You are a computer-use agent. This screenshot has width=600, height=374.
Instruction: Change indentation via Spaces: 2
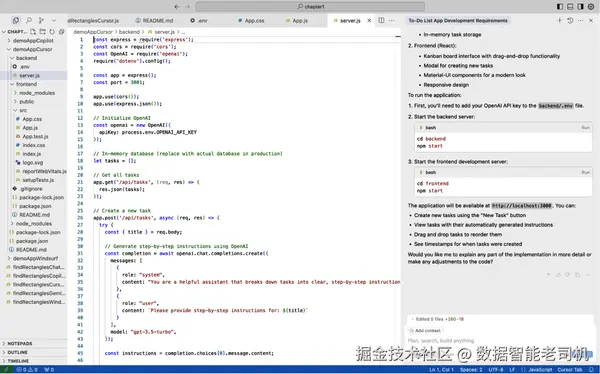pyautogui.click(x=471, y=369)
